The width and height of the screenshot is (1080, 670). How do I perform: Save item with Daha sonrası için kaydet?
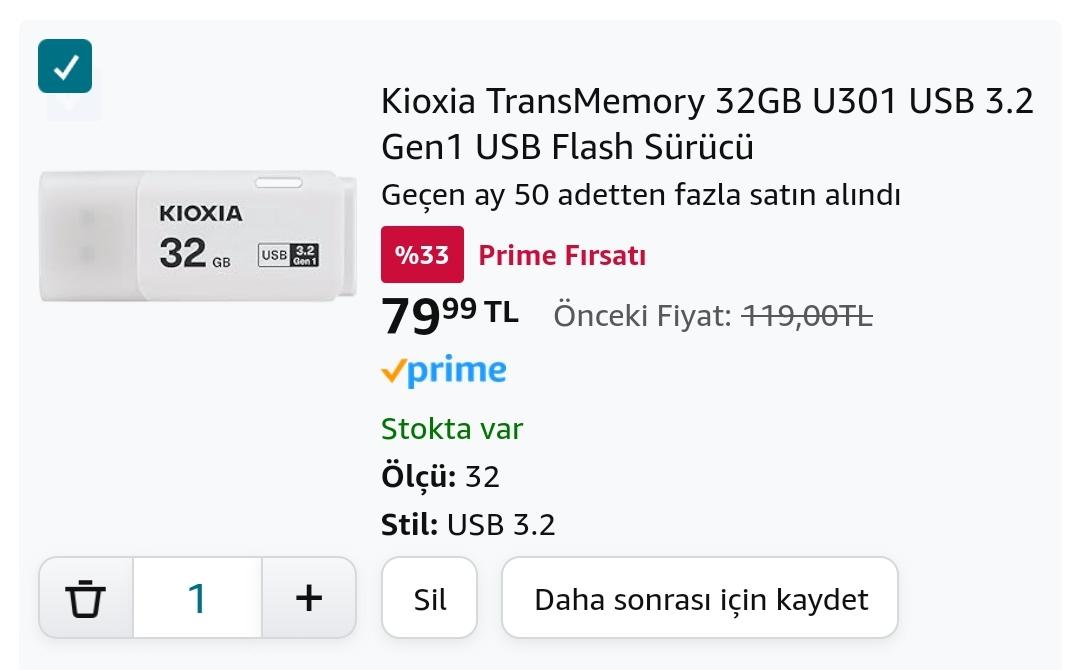700,598
